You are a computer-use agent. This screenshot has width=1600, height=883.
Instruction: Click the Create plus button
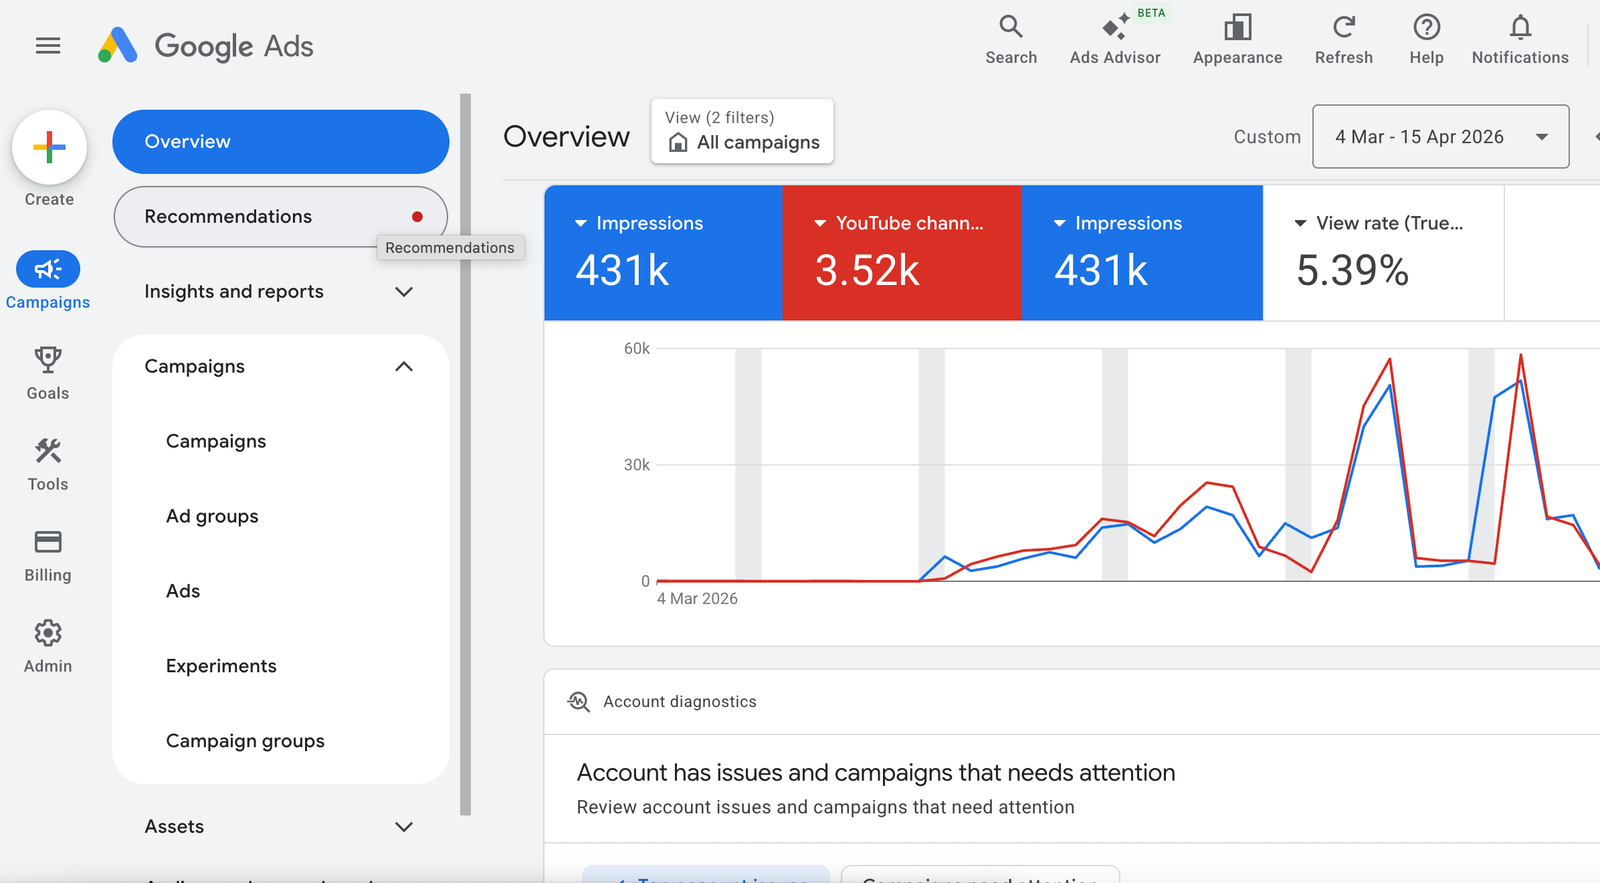point(49,148)
